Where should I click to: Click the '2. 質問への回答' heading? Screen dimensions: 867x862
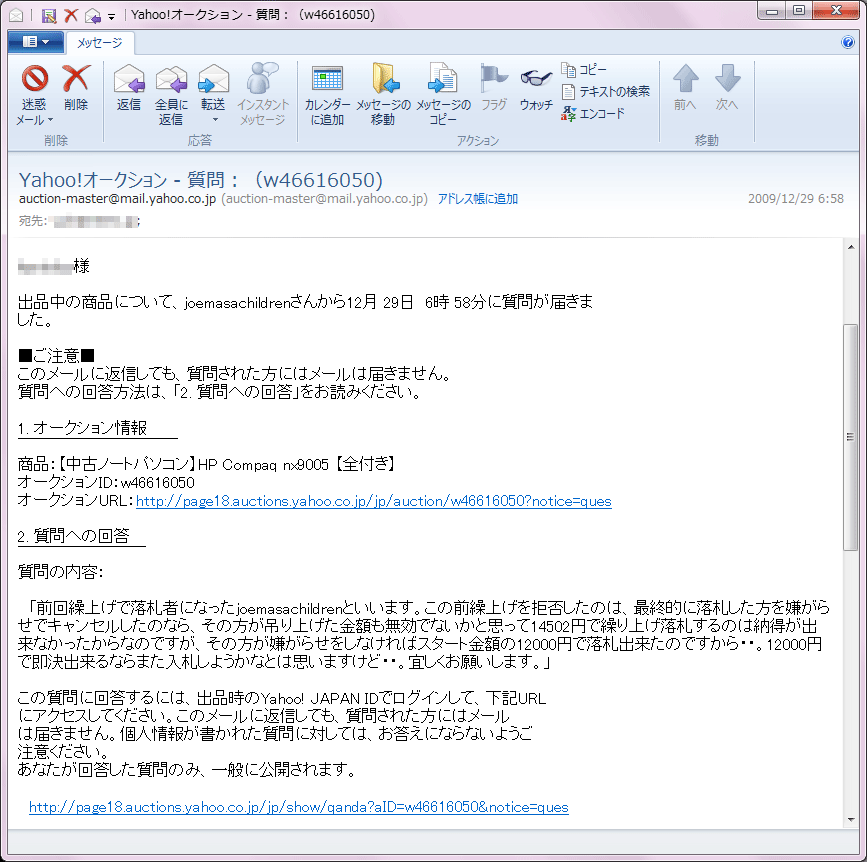[x=74, y=536]
